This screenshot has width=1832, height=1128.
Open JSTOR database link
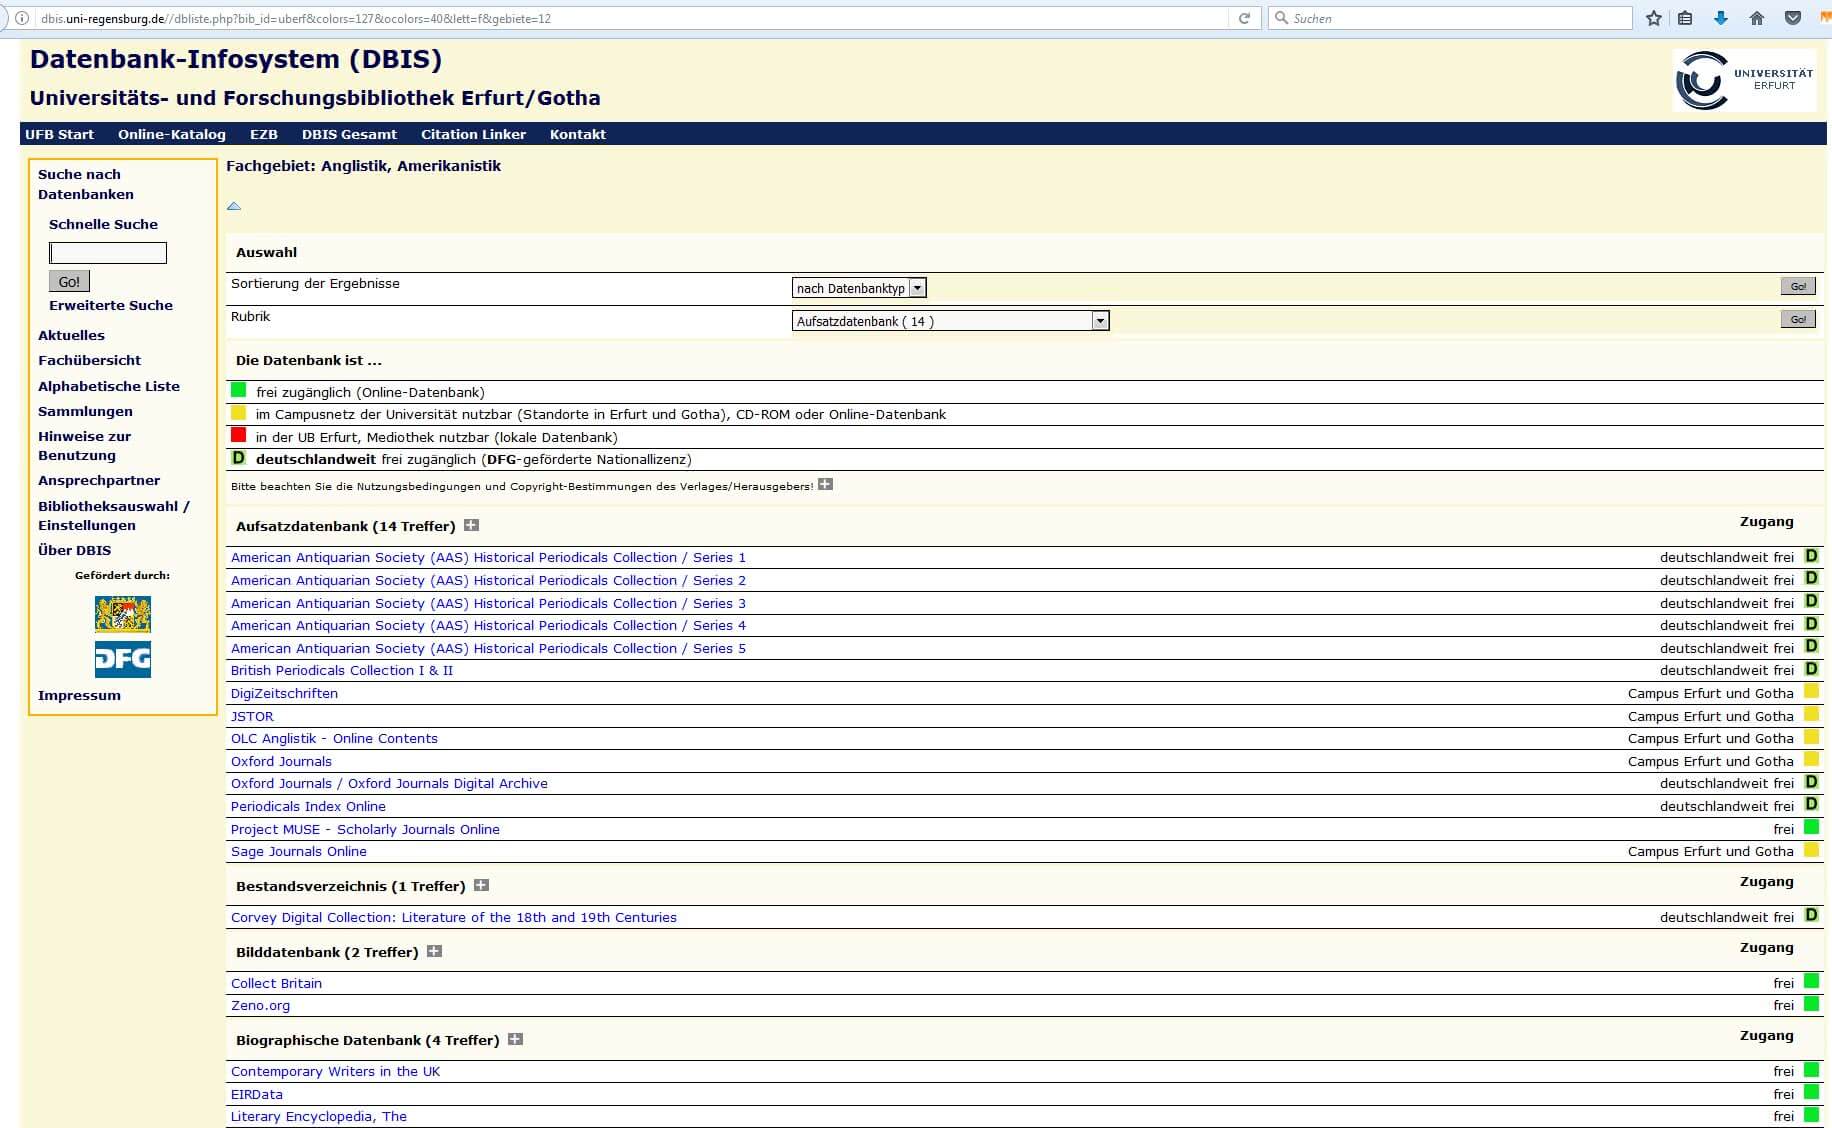[252, 716]
